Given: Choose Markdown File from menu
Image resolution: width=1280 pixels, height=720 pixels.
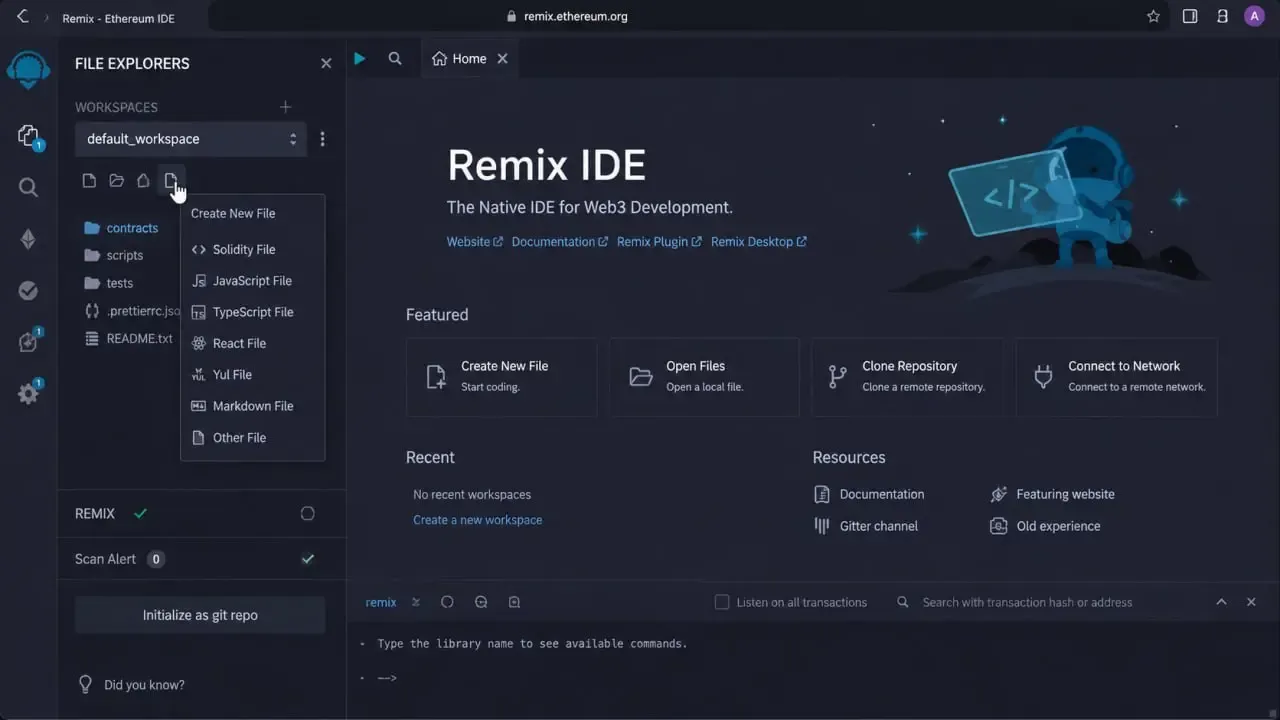Looking at the screenshot, I should coord(252,406).
